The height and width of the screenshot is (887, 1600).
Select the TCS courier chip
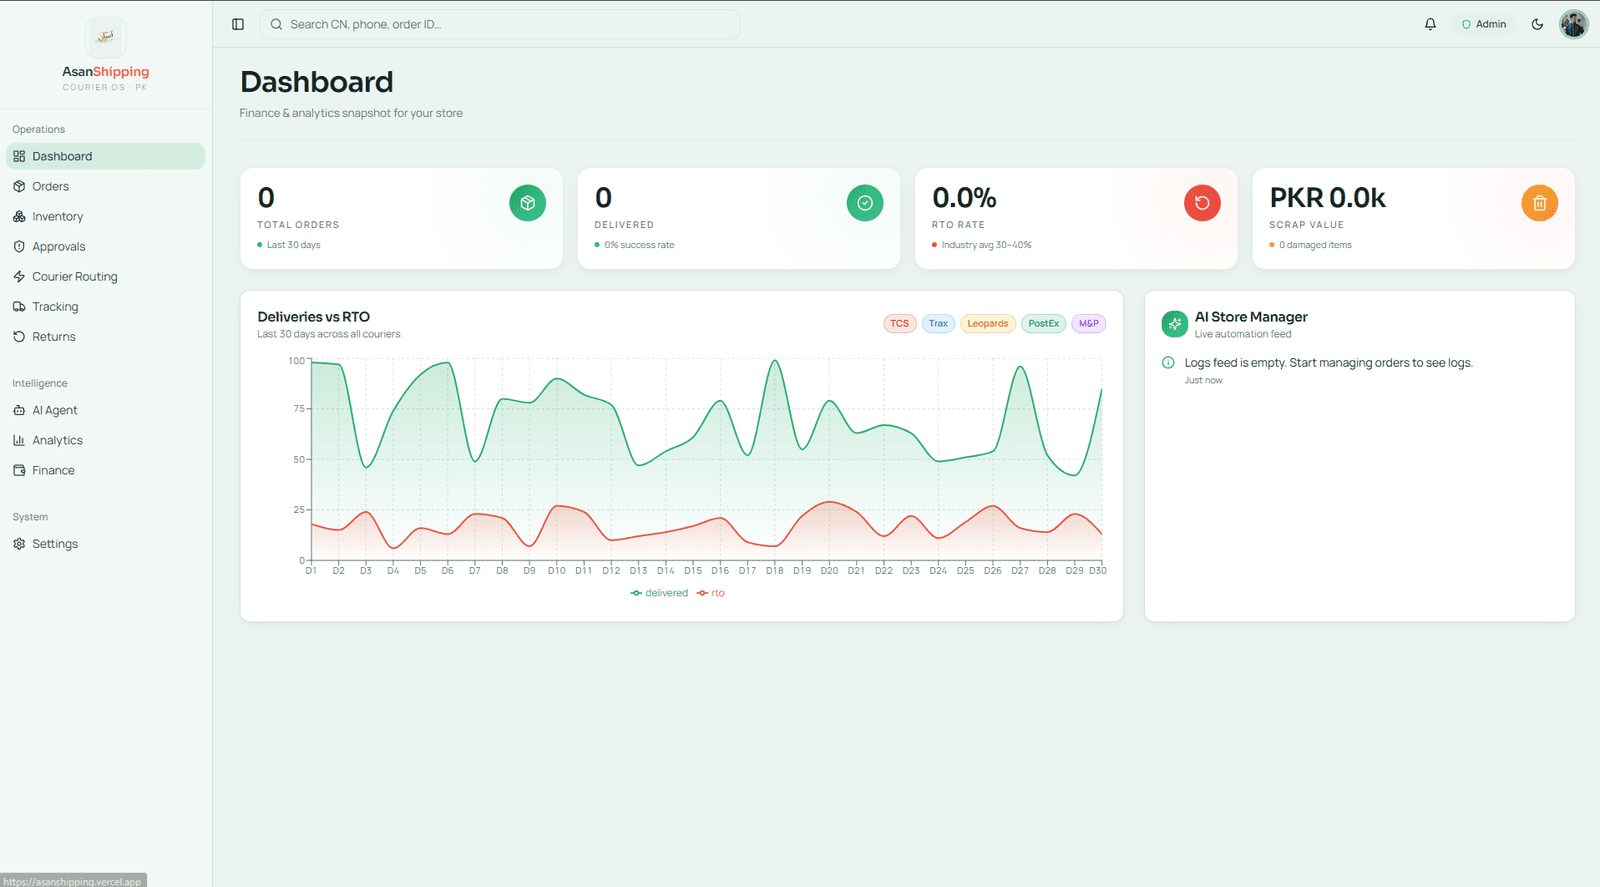900,323
